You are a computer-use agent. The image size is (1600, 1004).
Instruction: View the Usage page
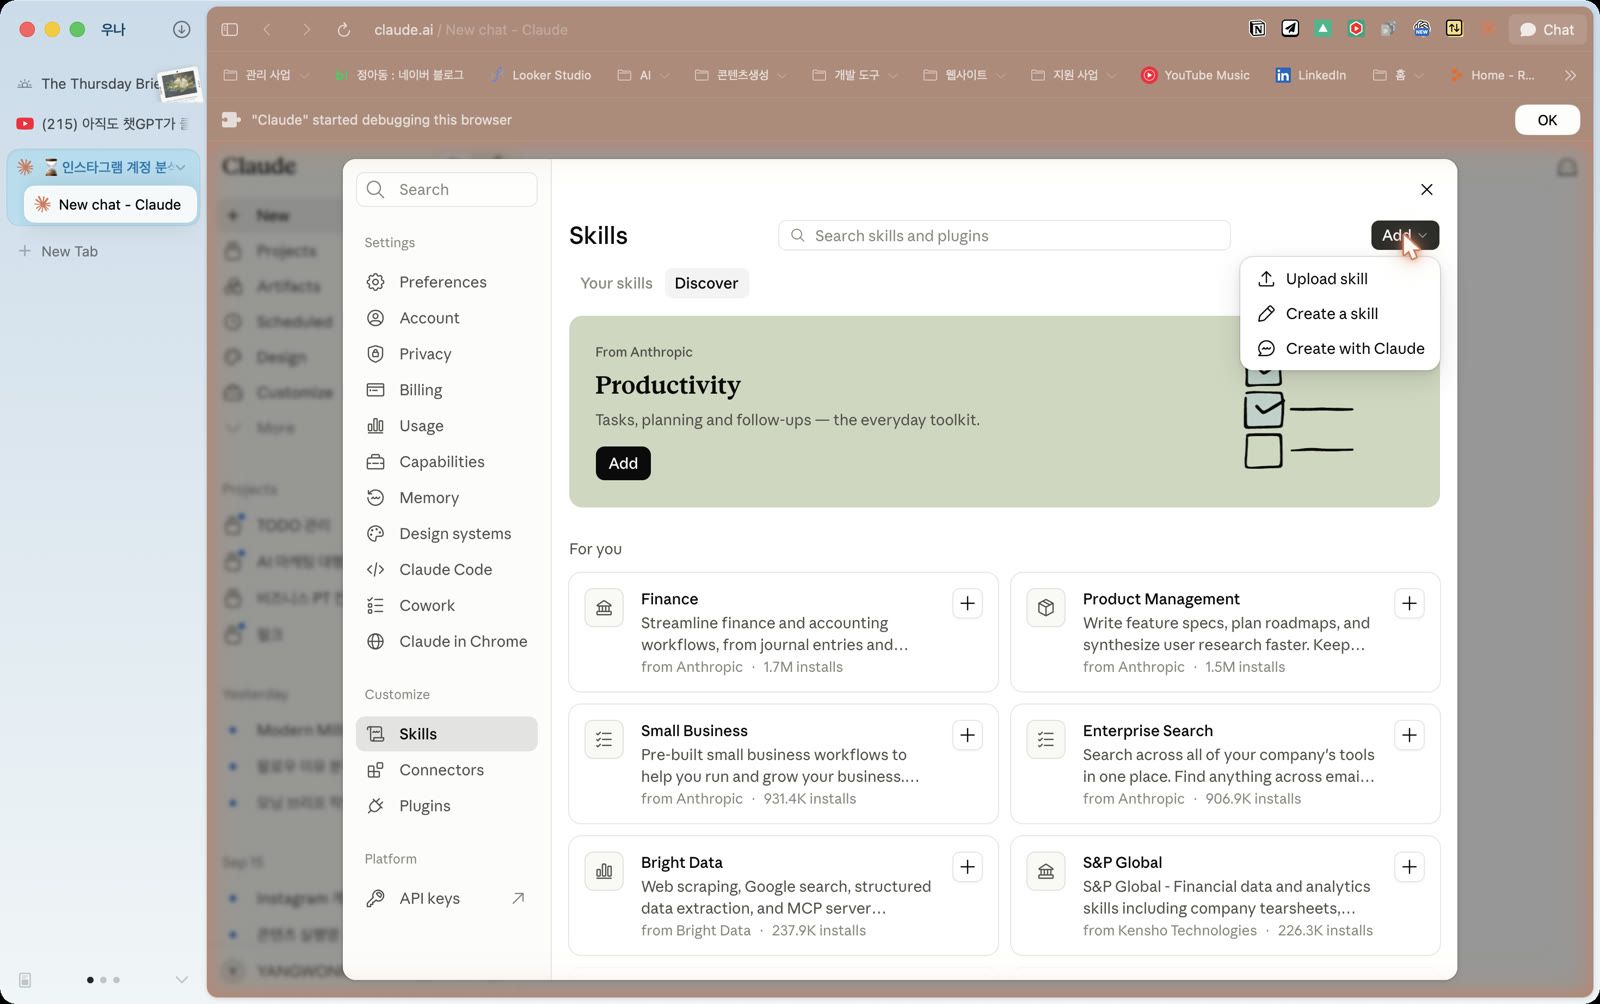pyautogui.click(x=446, y=426)
